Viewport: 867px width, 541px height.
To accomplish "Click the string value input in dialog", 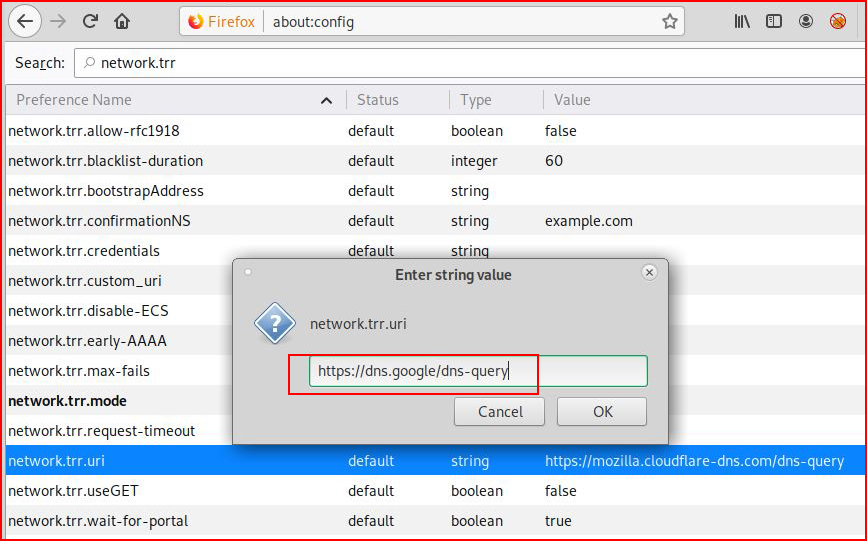I will click(478, 371).
